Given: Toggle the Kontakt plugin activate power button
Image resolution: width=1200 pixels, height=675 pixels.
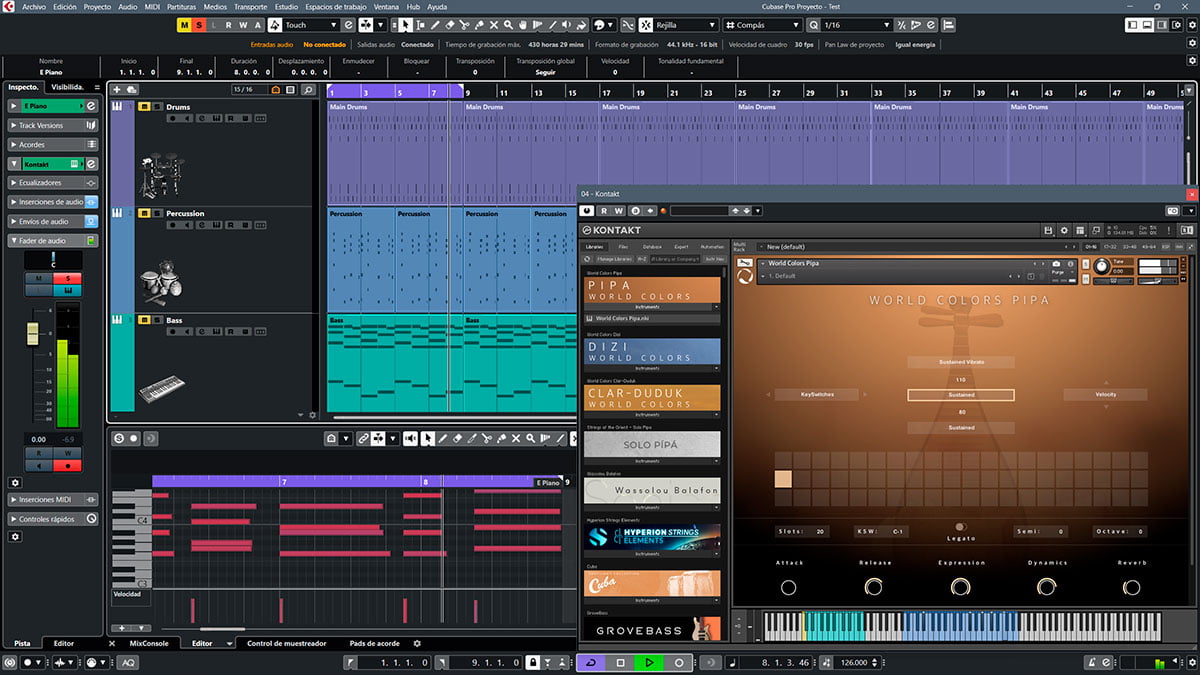Looking at the screenshot, I should point(587,211).
